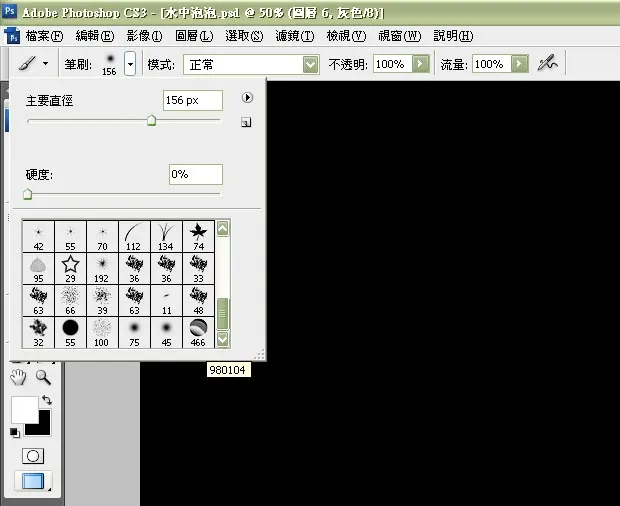Image resolution: width=620 pixels, height=506 pixels.
Task: Select the small stroke brush 11
Action: 166,300
